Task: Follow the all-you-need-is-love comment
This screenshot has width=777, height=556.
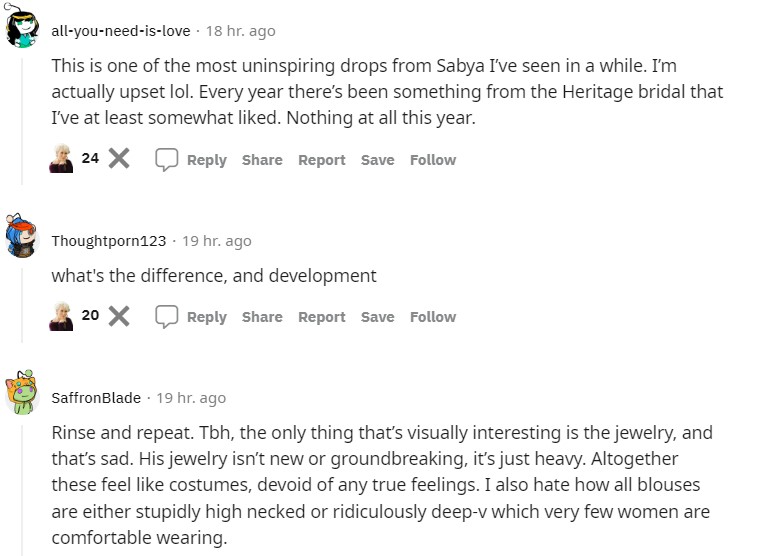Action: click(x=433, y=160)
